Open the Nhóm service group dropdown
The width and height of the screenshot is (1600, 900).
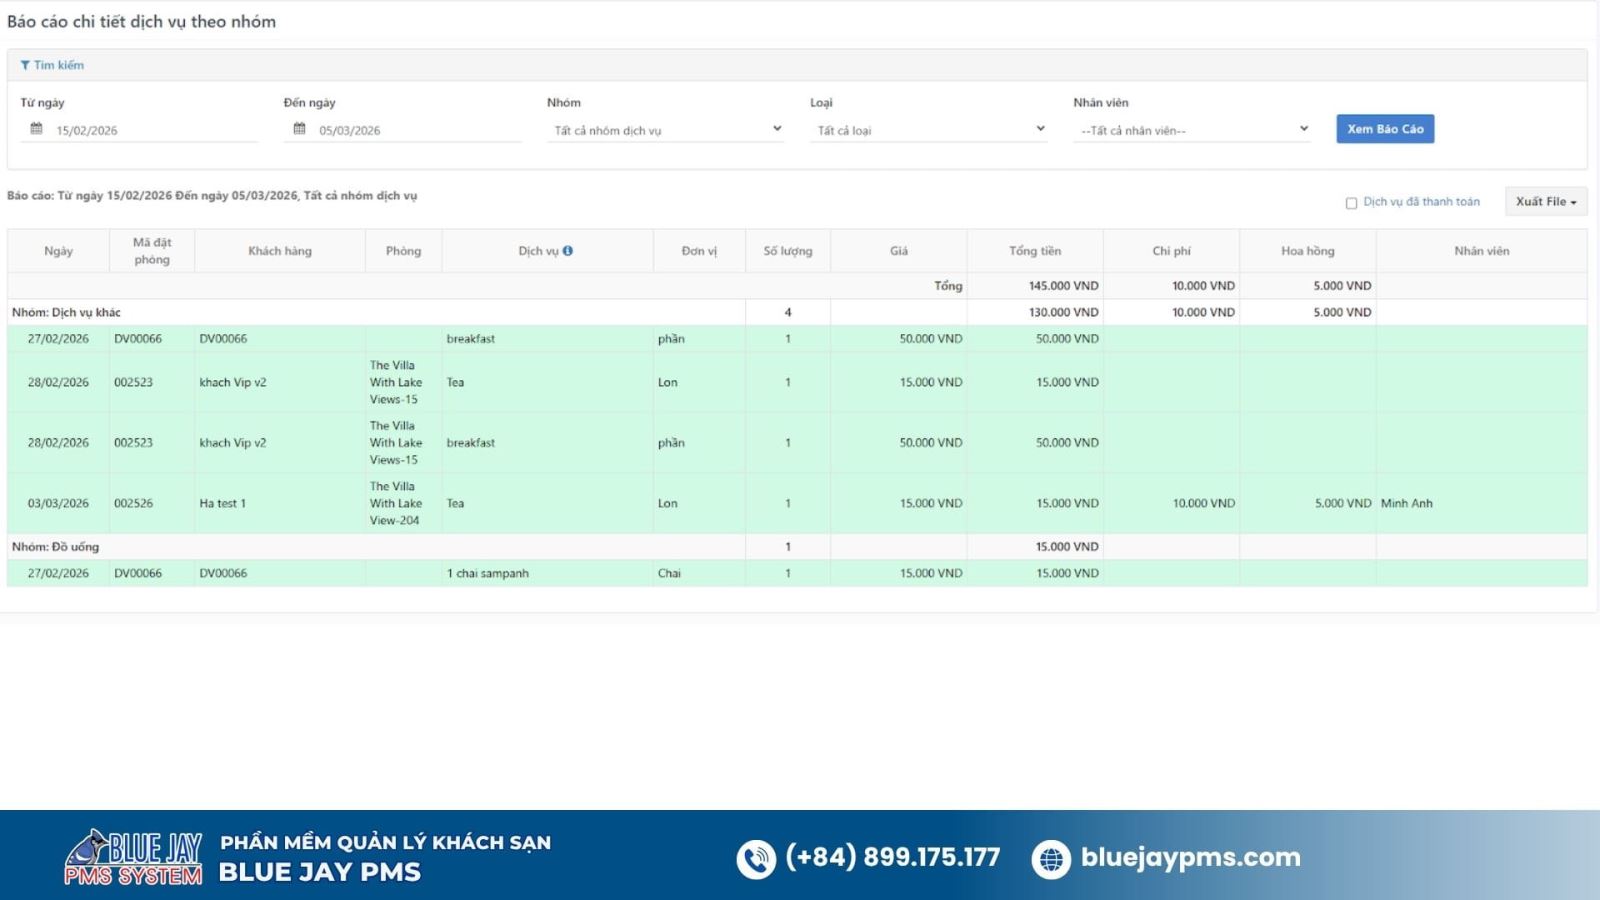(665, 130)
